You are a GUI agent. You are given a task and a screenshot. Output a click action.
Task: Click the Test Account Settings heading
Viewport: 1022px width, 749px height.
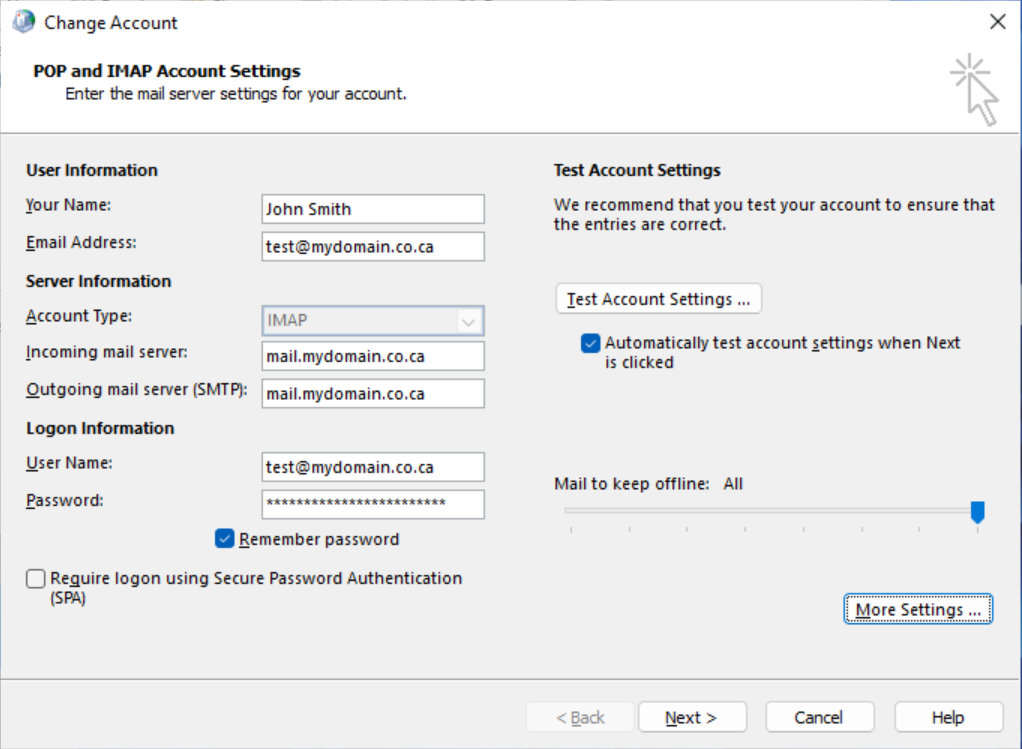tap(637, 170)
